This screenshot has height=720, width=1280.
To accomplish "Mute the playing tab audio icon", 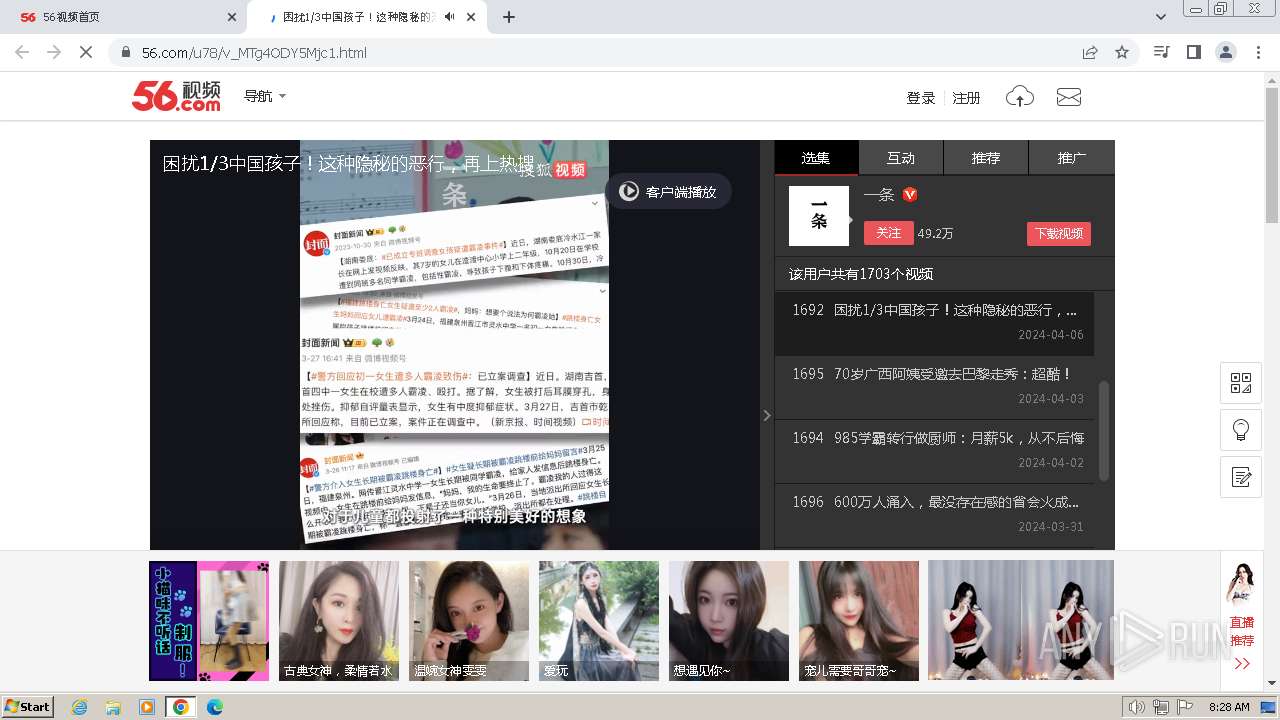I will tap(450, 17).
